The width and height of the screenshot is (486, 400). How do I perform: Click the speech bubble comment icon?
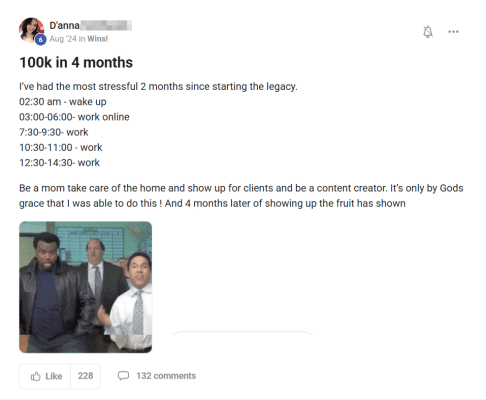pos(123,376)
